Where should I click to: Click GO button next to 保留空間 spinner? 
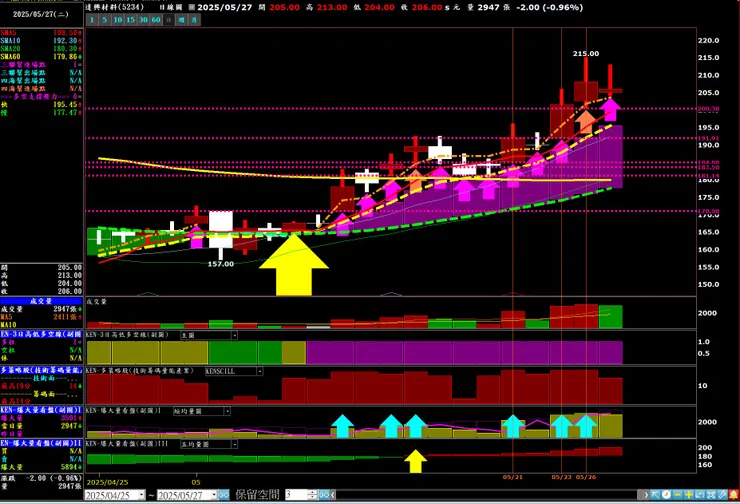(x=324, y=495)
